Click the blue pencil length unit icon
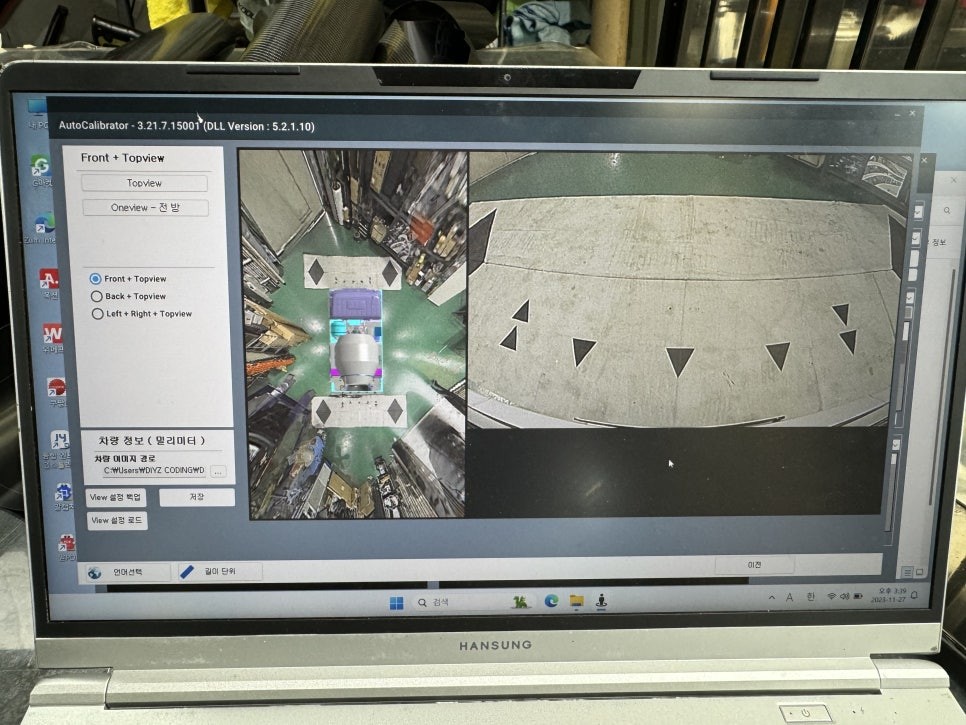Viewport: 966px width, 725px height. pos(187,572)
